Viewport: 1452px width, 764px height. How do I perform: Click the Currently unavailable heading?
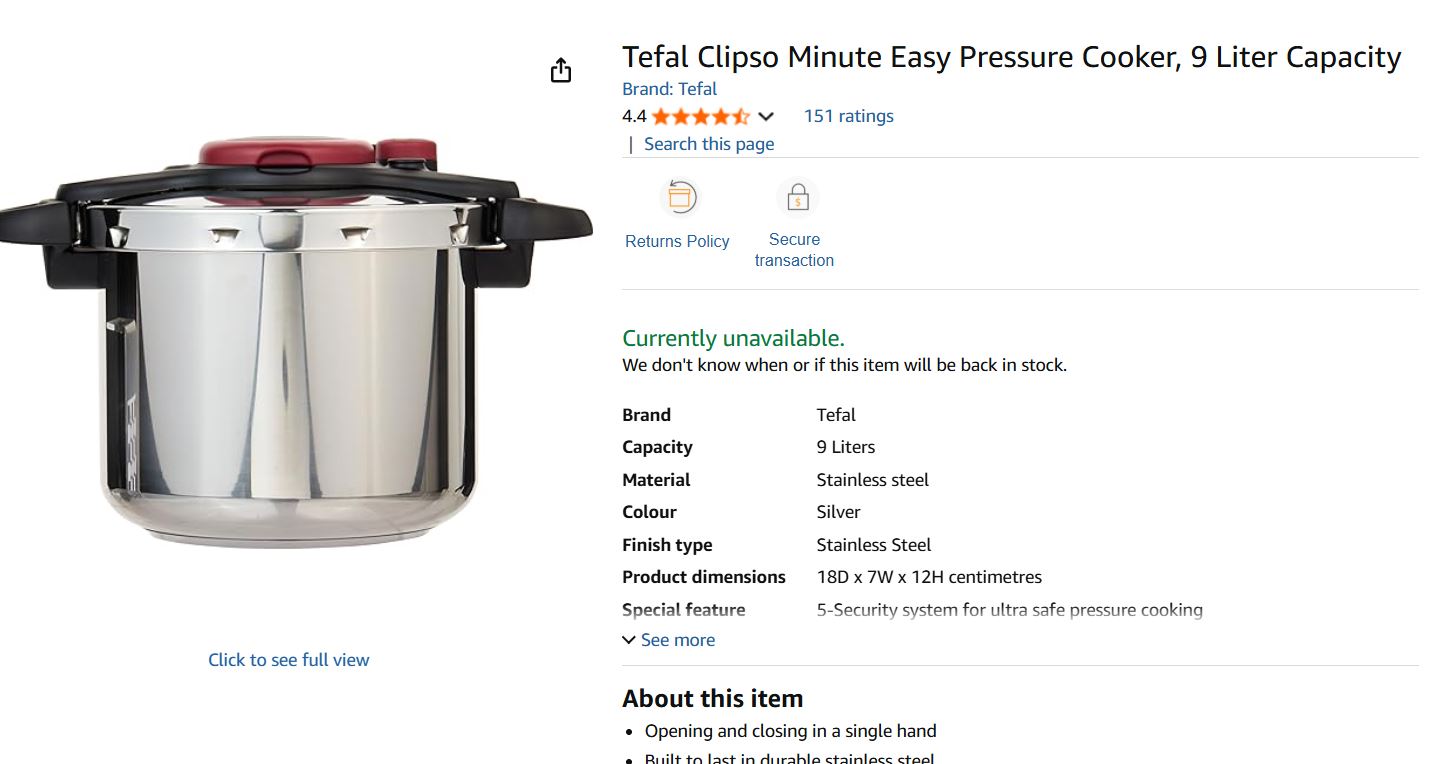[x=733, y=338]
